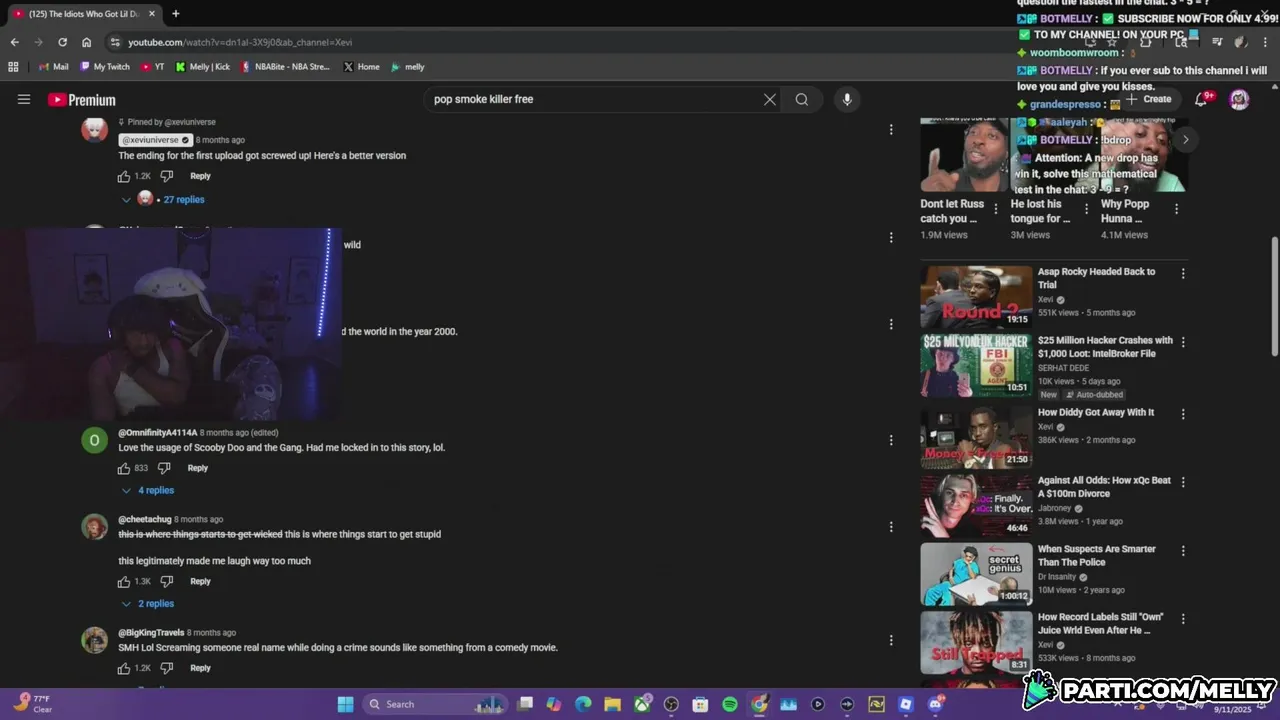Viewport: 1280px width, 720px height.
Task: Open options for $25 Million Hacker video
Action: [1183, 342]
